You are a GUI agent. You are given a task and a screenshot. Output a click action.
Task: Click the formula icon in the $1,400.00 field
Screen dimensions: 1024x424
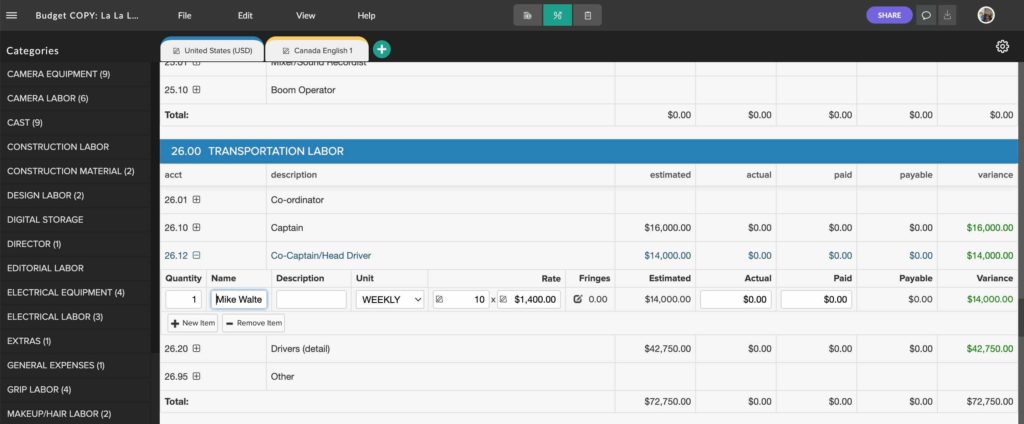503,299
